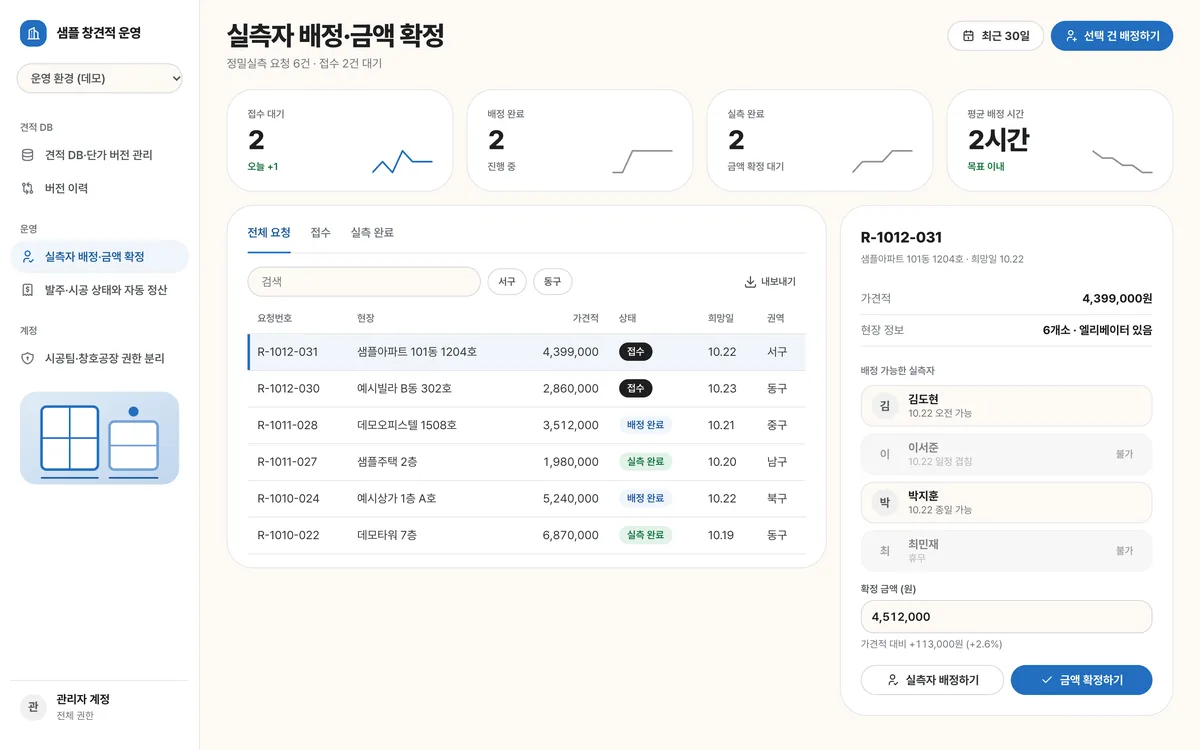Select surveyor 최민재 marked 불가
The width and height of the screenshot is (1200, 750).
pyautogui.click(x=1006, y=550)
